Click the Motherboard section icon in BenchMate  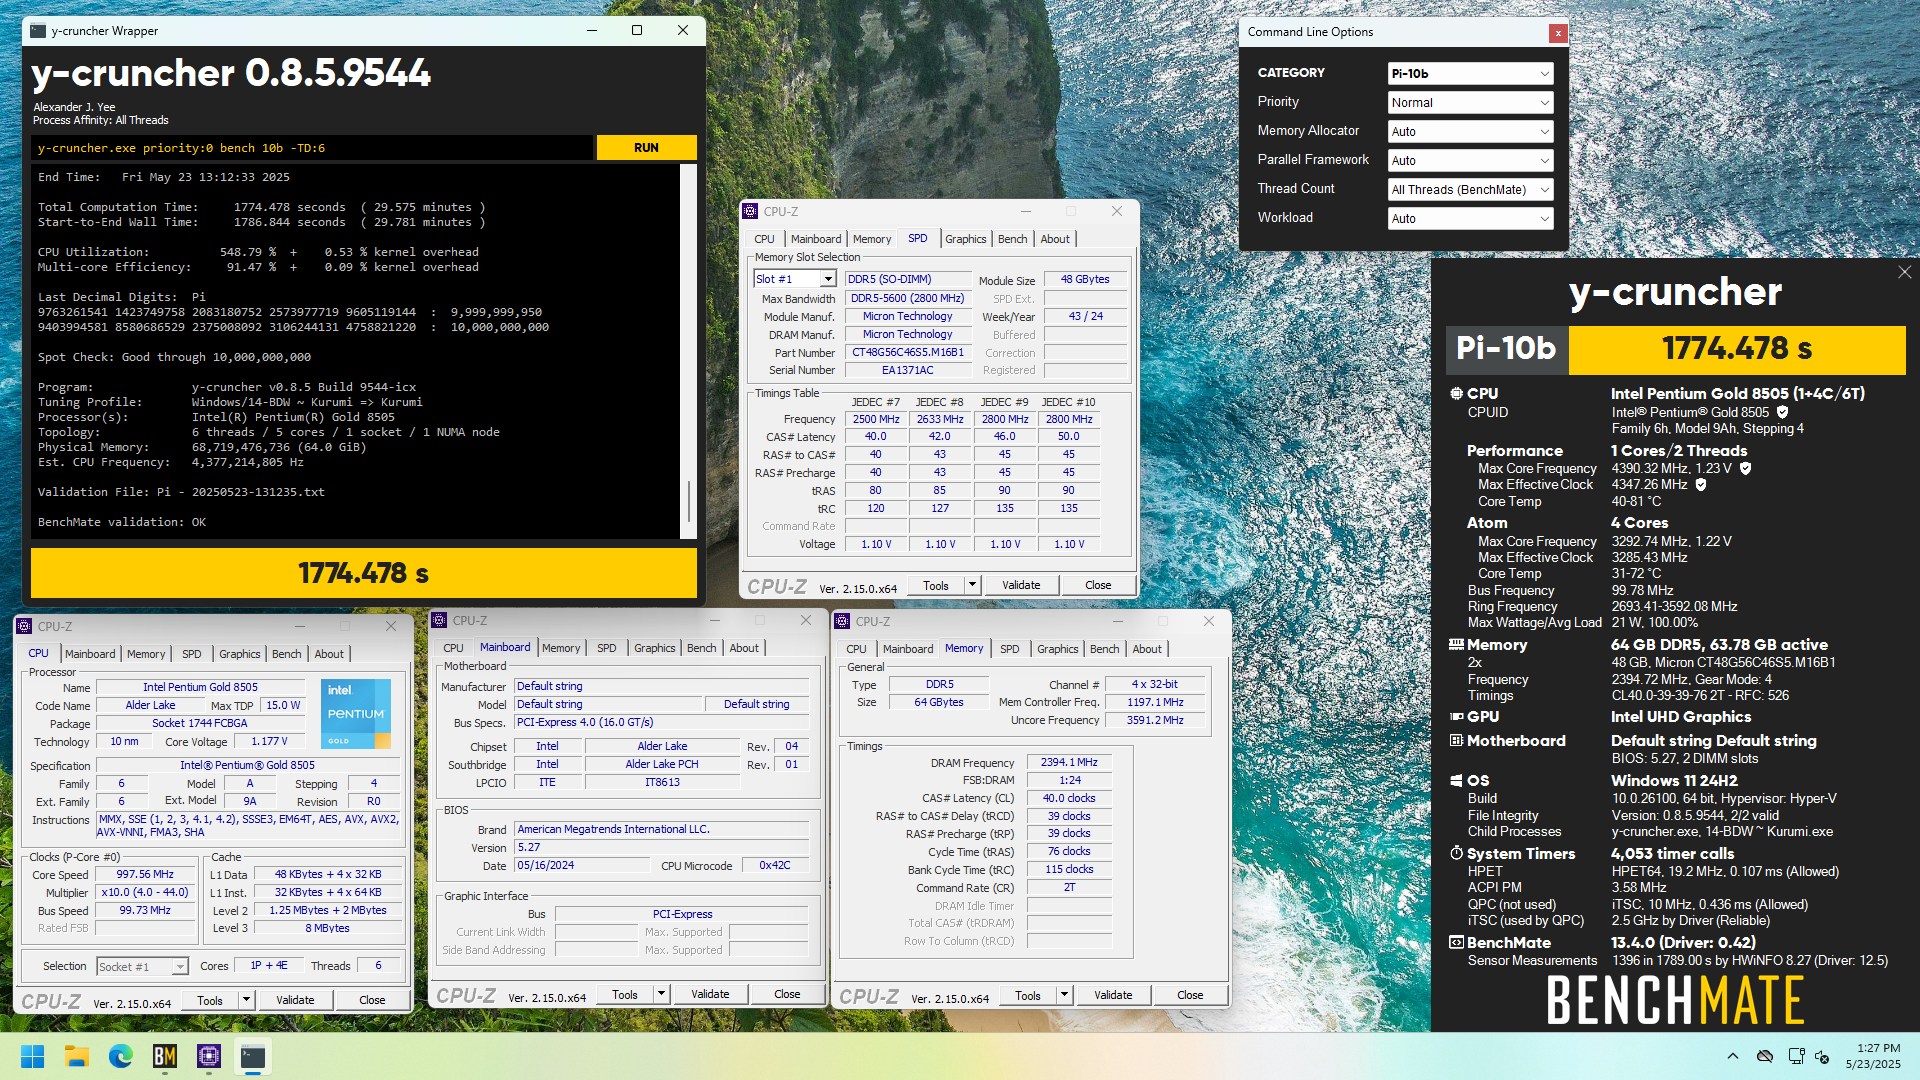pos(1456,741)
